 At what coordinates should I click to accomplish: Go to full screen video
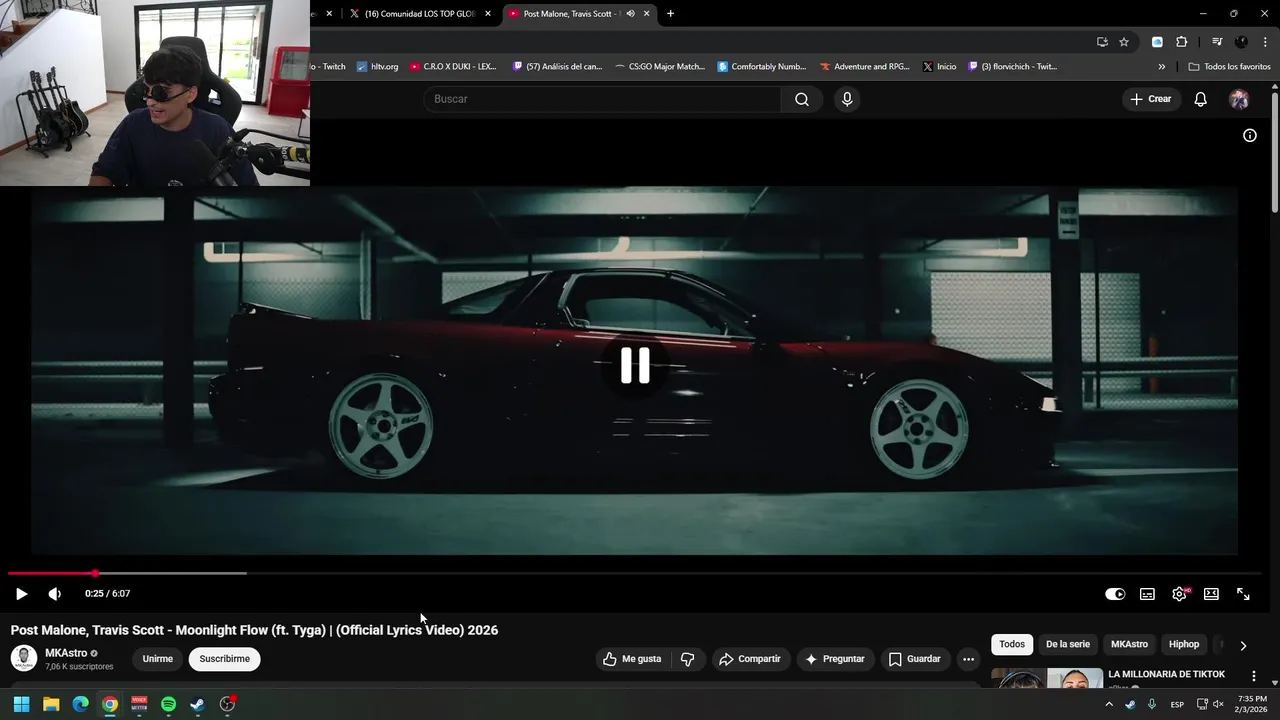[1243, 594]
